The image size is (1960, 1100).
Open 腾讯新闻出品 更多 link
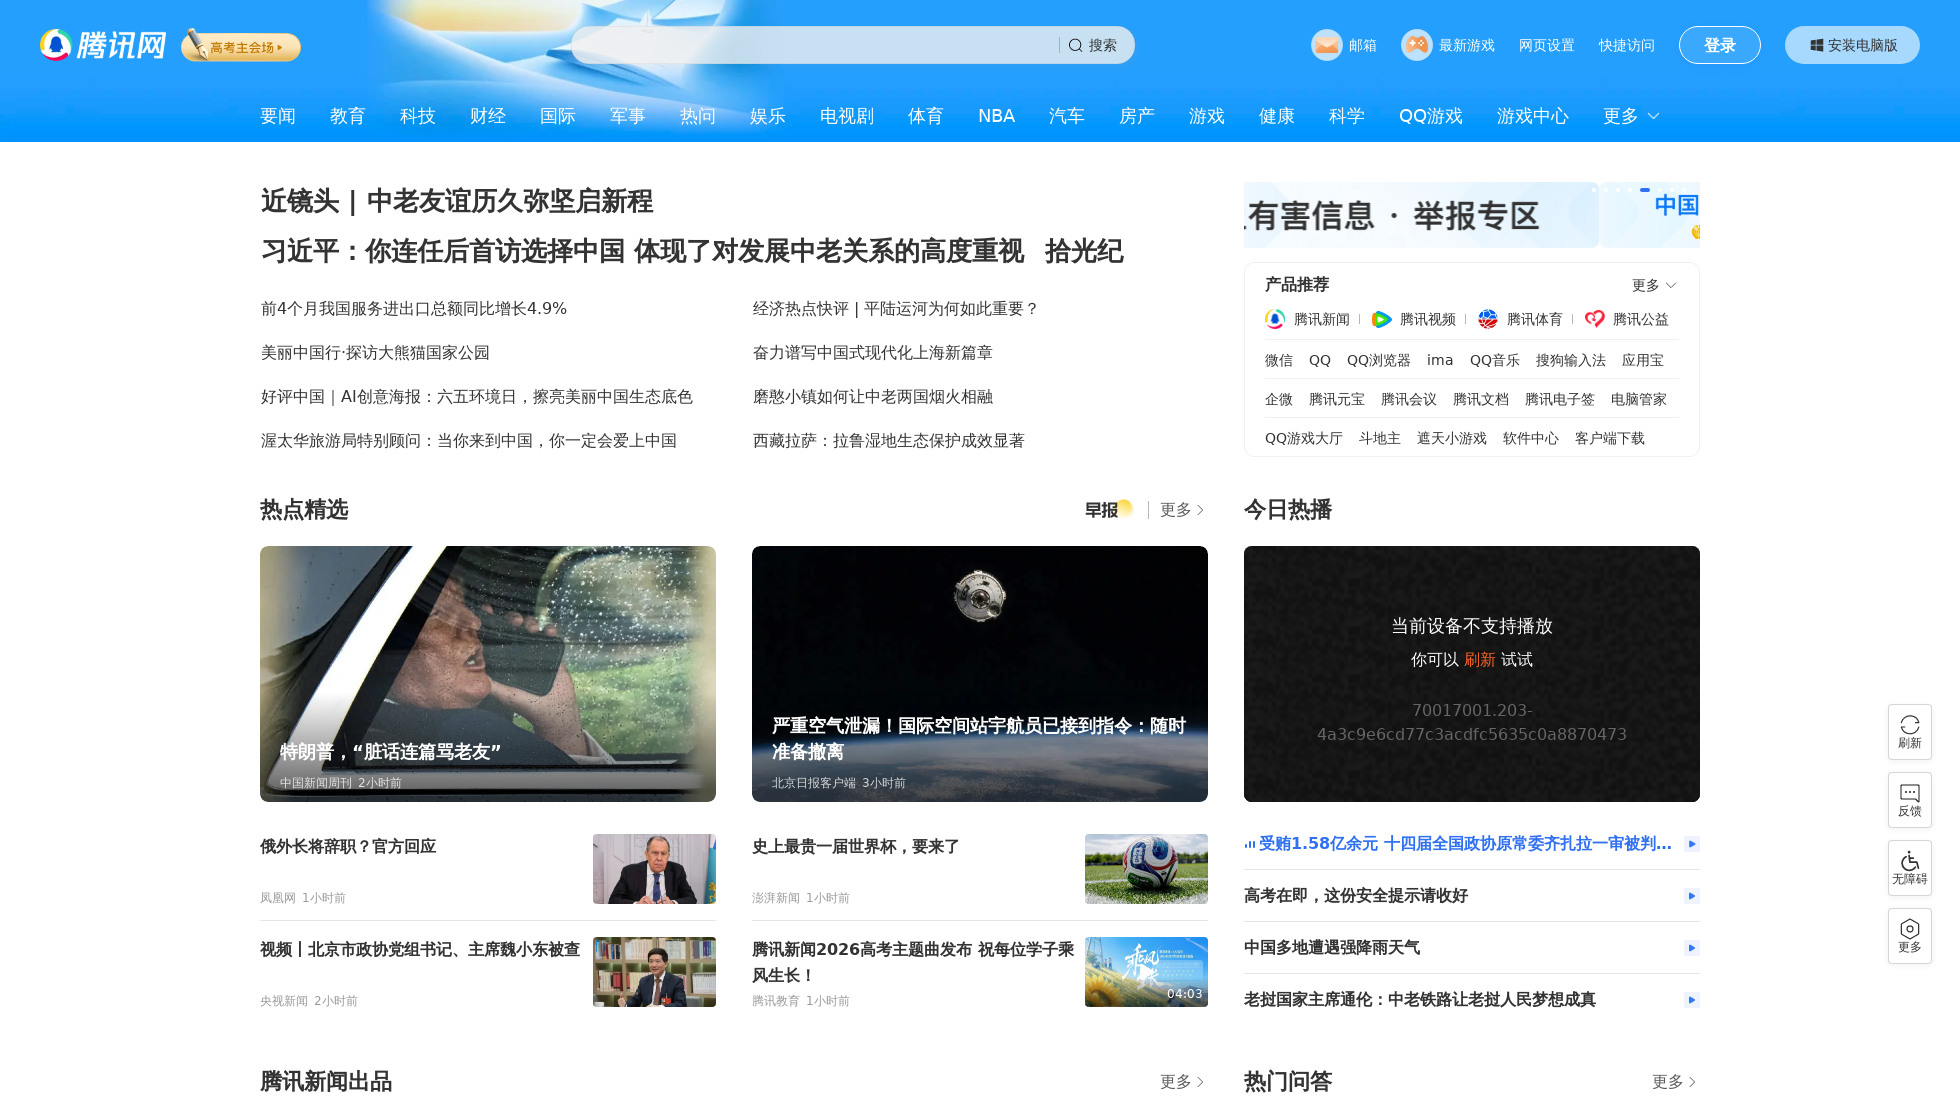[1182, 1082]
